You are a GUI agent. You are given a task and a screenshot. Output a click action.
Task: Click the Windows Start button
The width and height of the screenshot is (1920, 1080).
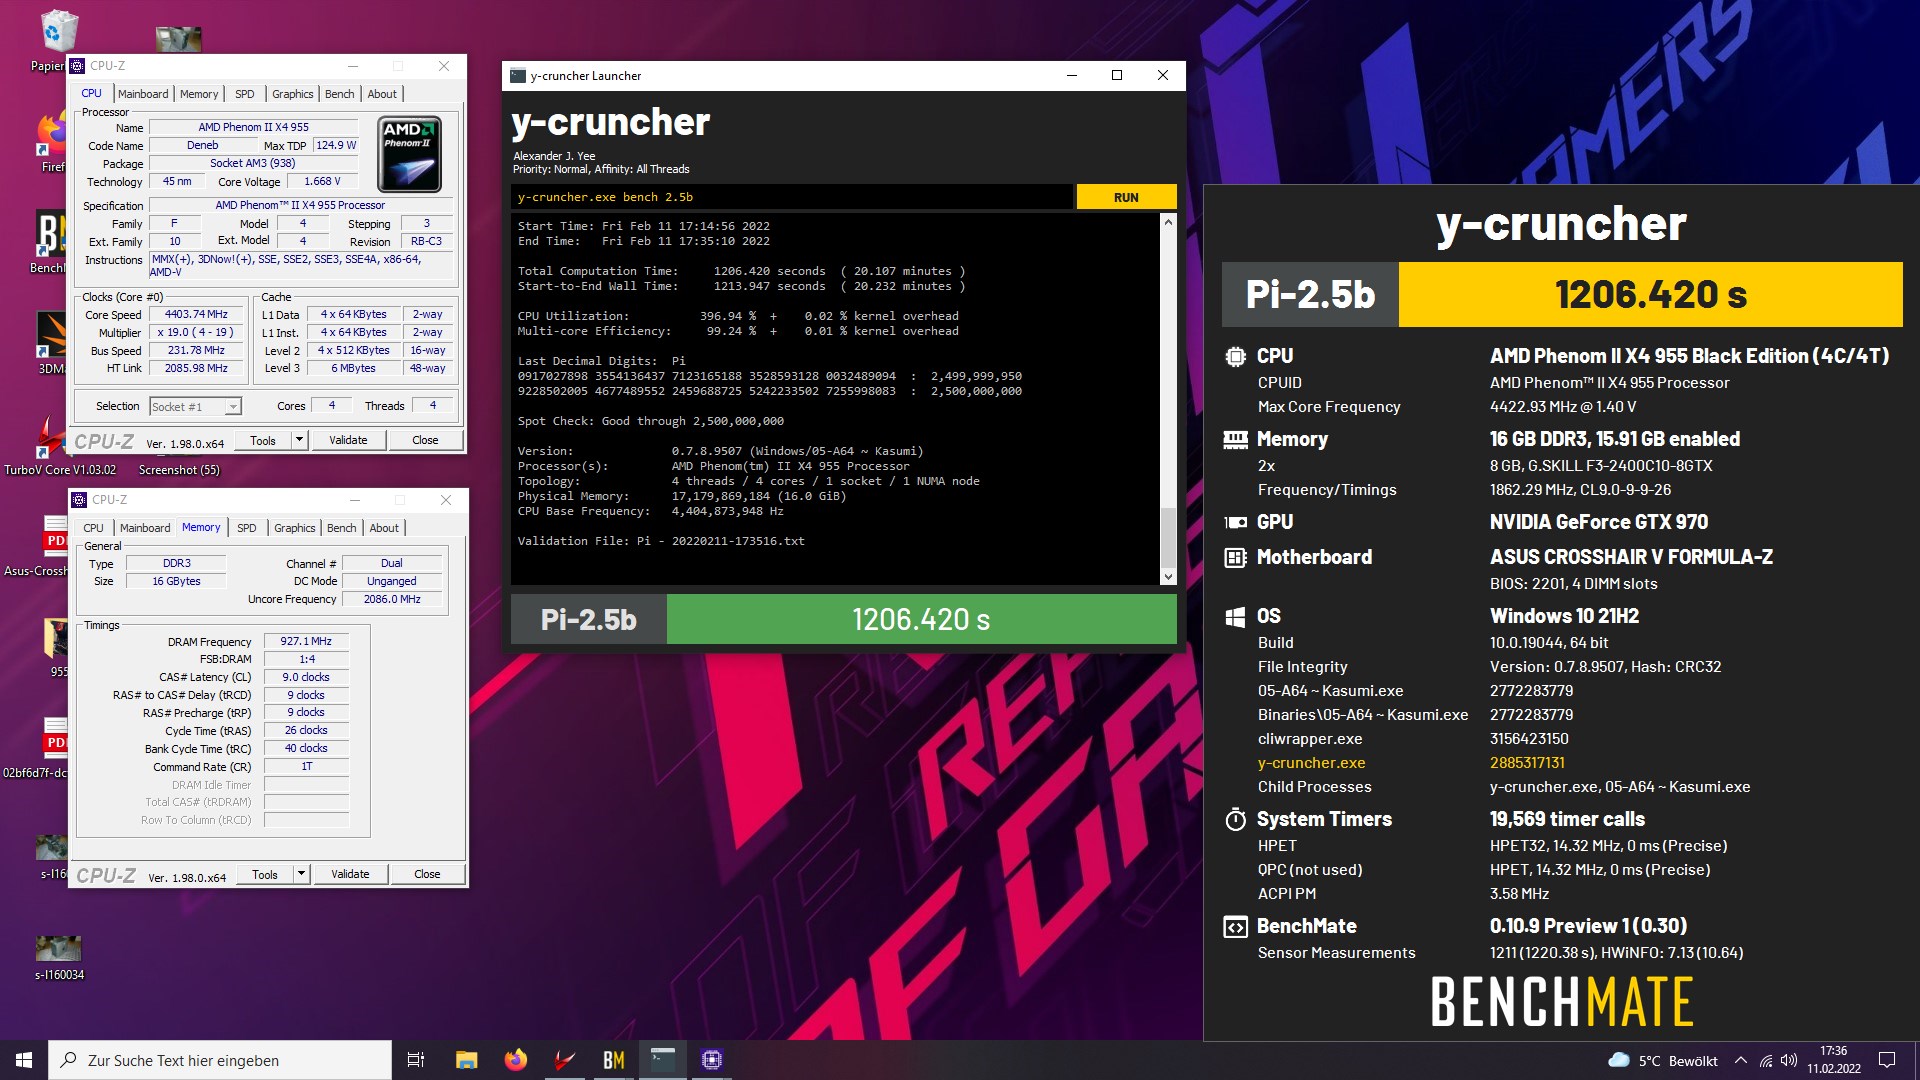[x=24, y=1060]
